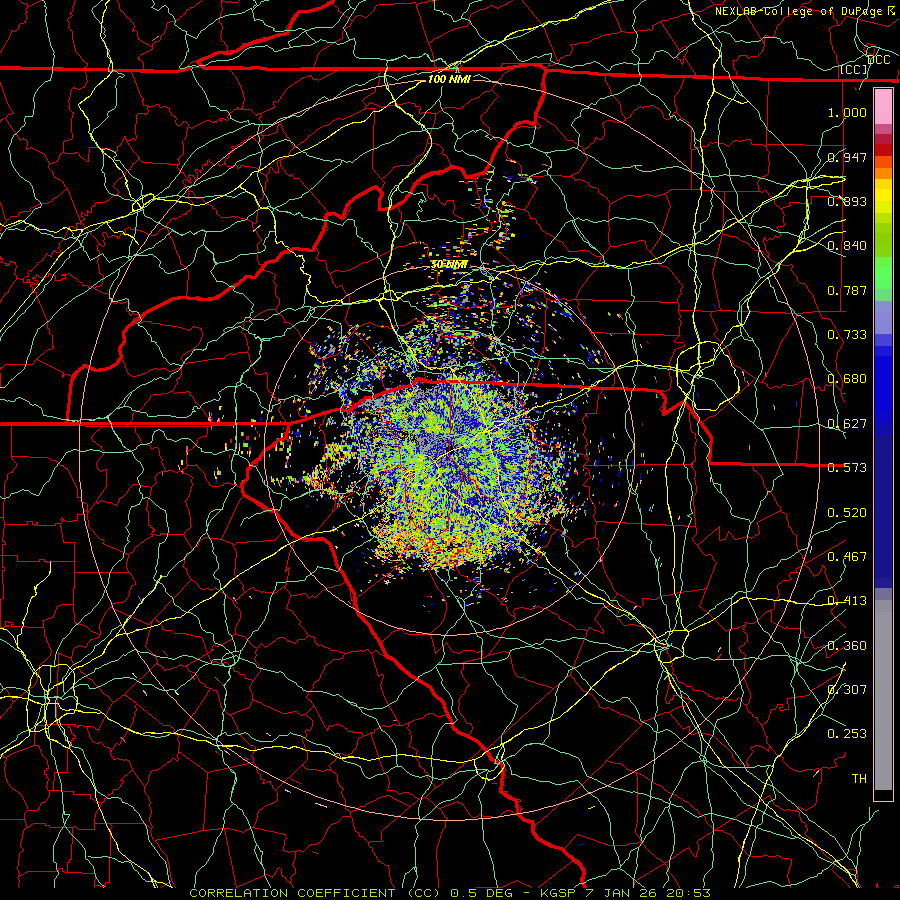The width and height of the screenshot is (900, 900).
Task: Click the [CC] legend header
Action: point(854,70)
